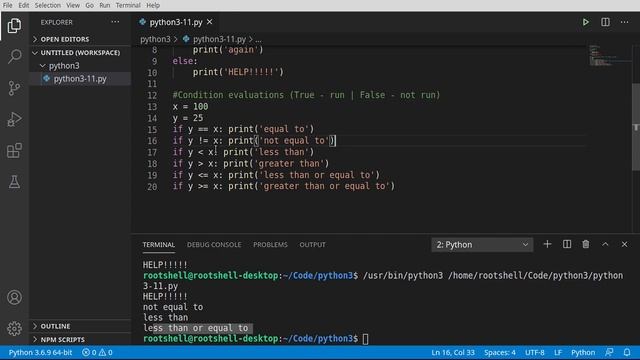Switch to the Problems tab
Screen dimensions: 640x360
270,244
